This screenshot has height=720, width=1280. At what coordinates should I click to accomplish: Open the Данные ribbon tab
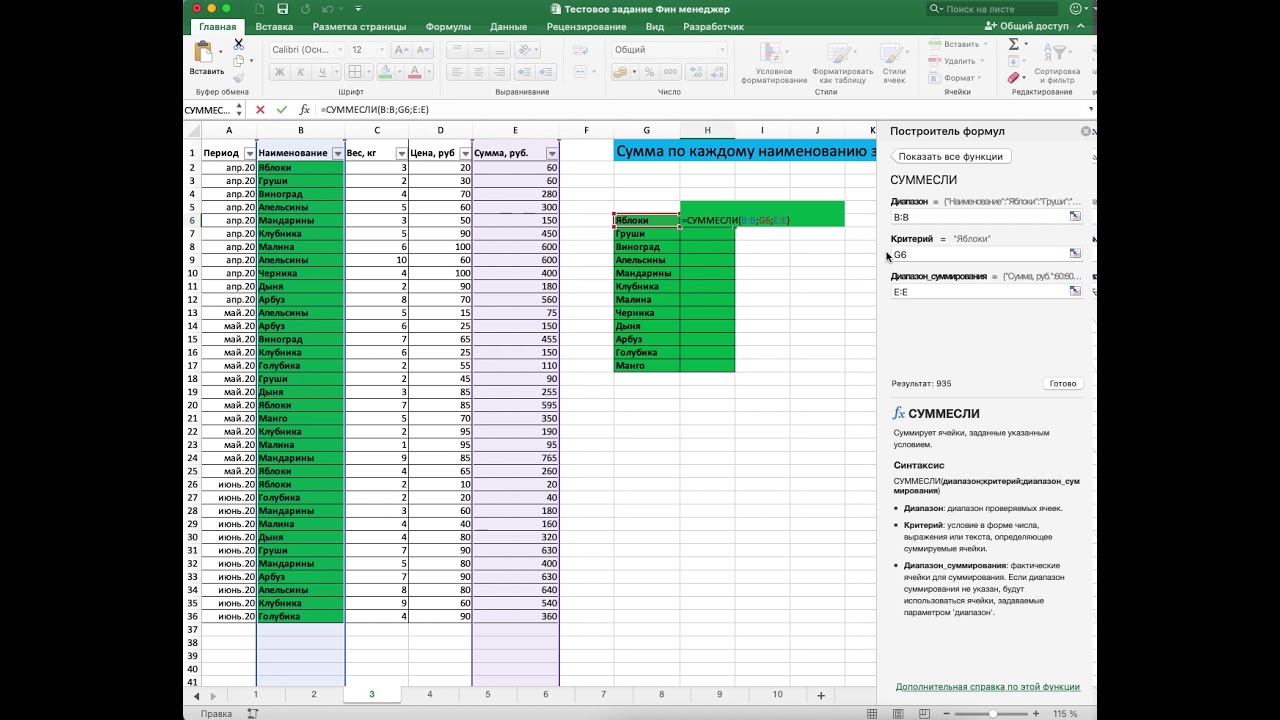point(508,27)
